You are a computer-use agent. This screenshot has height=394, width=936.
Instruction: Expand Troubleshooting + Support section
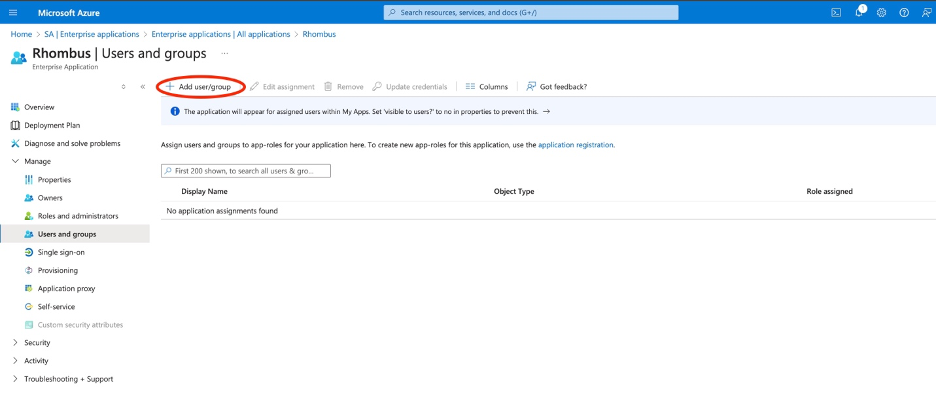click(15, 379)
